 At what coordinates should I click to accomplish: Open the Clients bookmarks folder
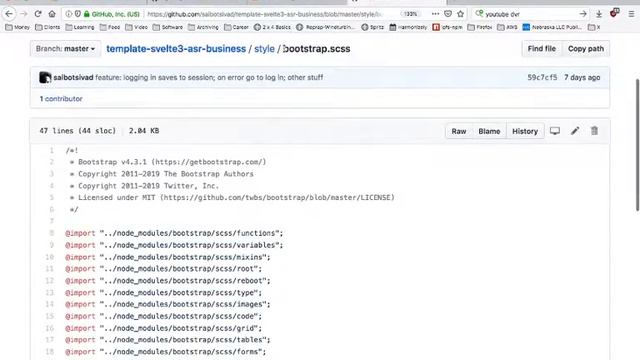[x=47, y=27]
